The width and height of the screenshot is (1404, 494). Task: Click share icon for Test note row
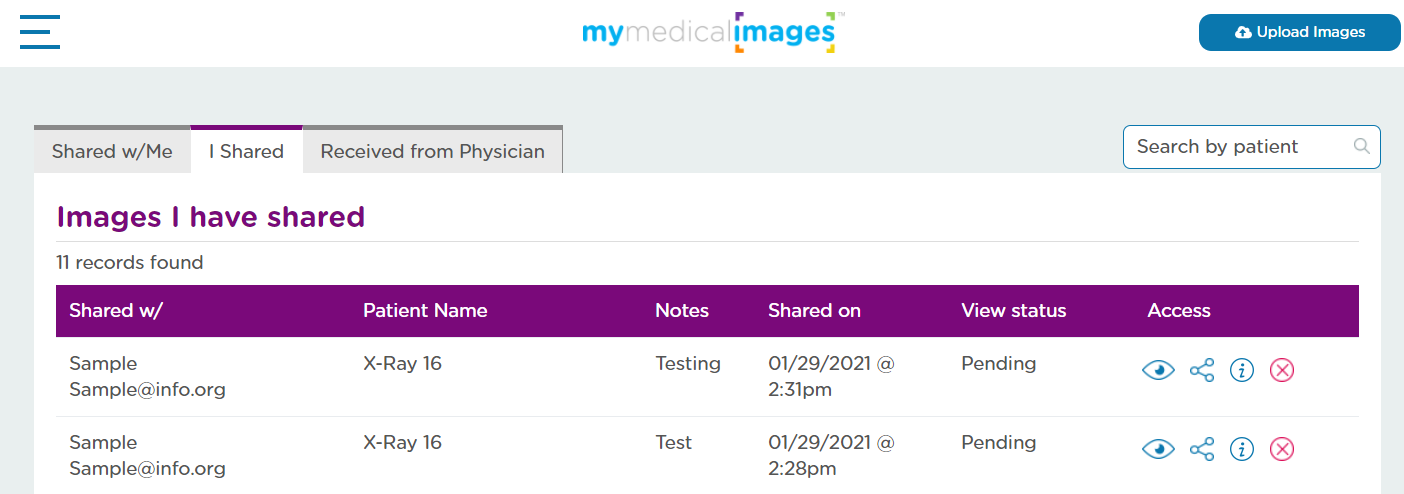[1202, 450]
